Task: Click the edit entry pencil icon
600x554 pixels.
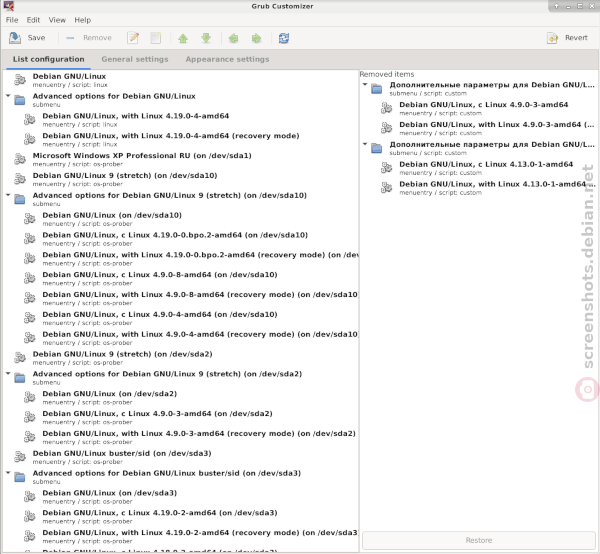Action: (133, 38)
